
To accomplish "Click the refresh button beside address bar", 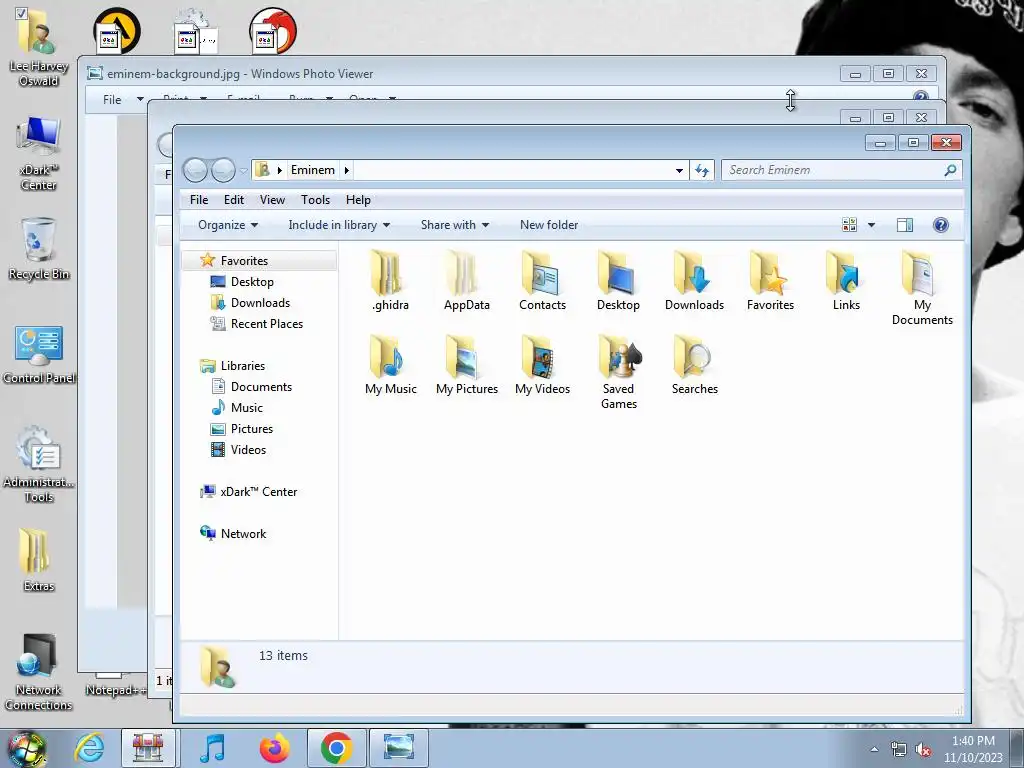I will pos(701,170).
